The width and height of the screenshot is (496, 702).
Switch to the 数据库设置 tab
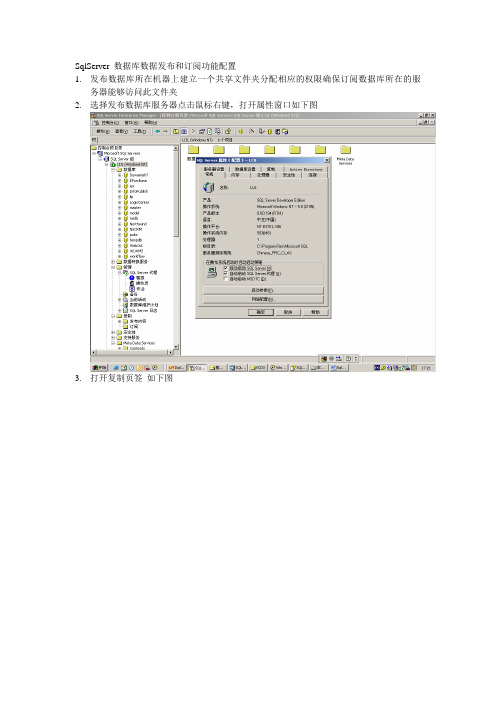coord(245,169)
